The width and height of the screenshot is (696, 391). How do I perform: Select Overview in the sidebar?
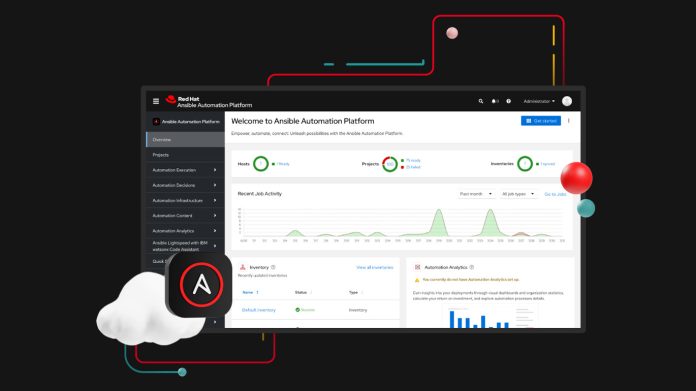point(185,139)
